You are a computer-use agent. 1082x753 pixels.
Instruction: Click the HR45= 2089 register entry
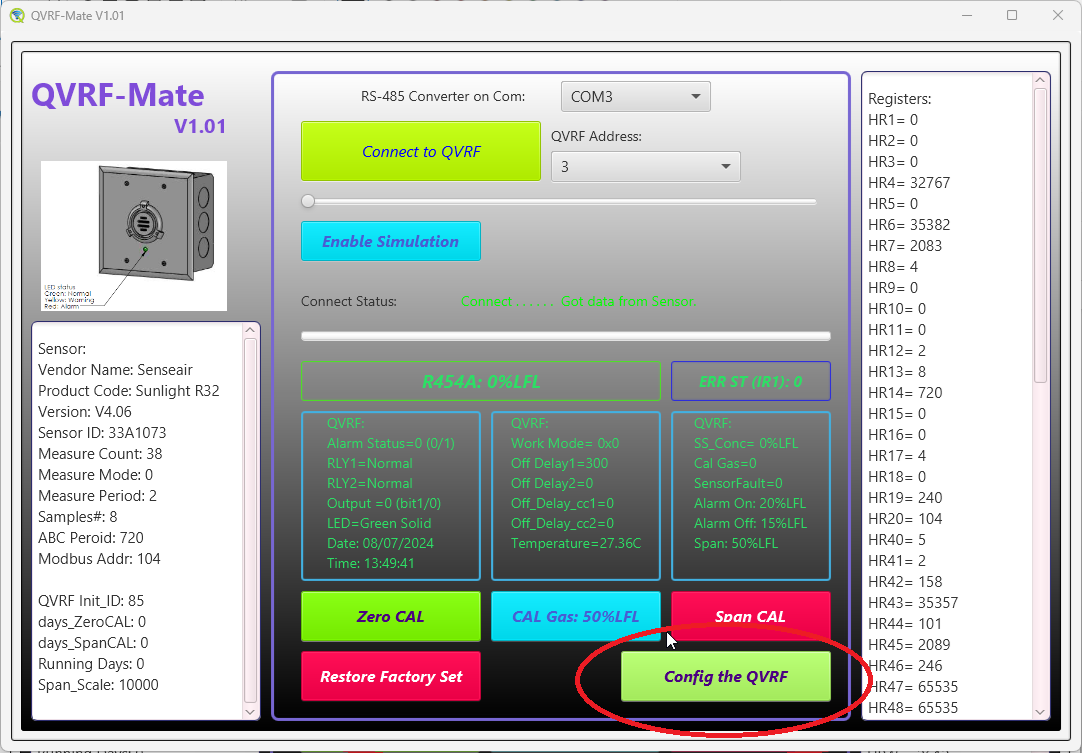(909, 645)
